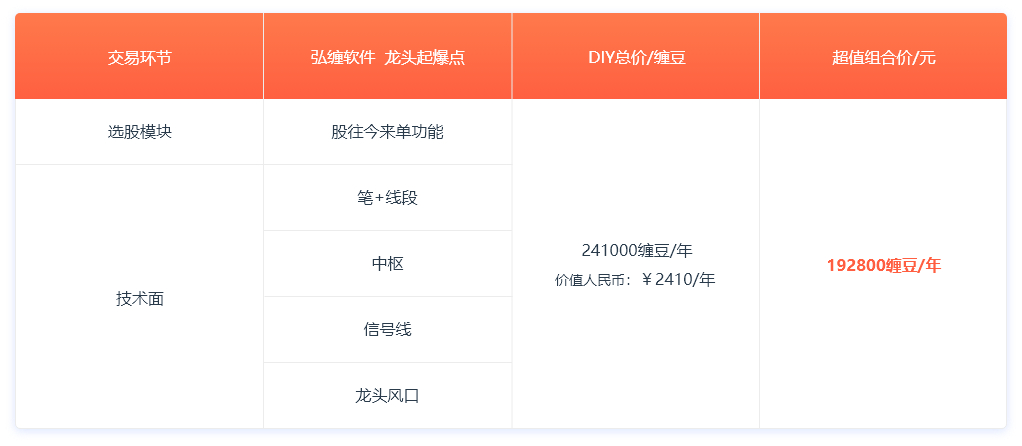Viewport: 1022px width, 446px height.
Task: Click the red 192800缠豆/年 combo price
Action: [x=884, y=265]
